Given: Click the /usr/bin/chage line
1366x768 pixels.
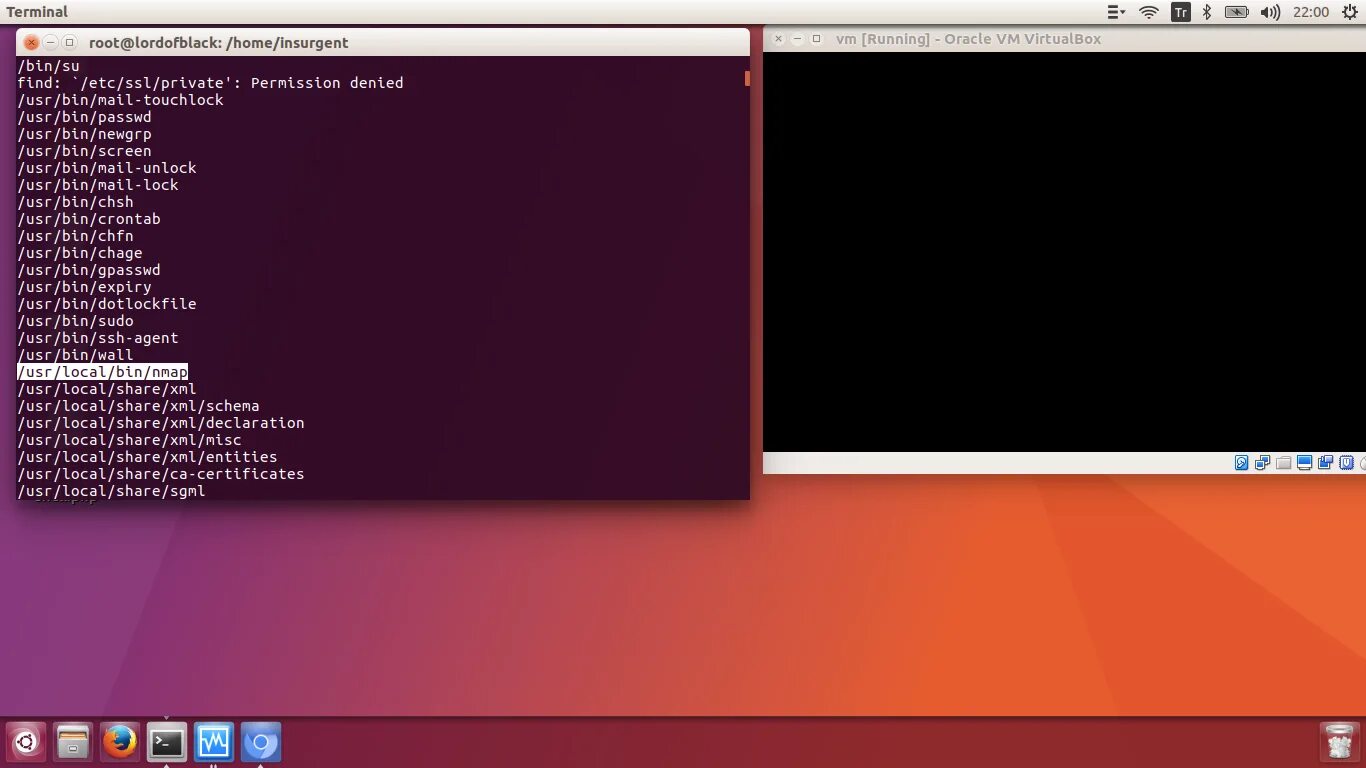Looking at the screenshot, I should coord(80,253).
